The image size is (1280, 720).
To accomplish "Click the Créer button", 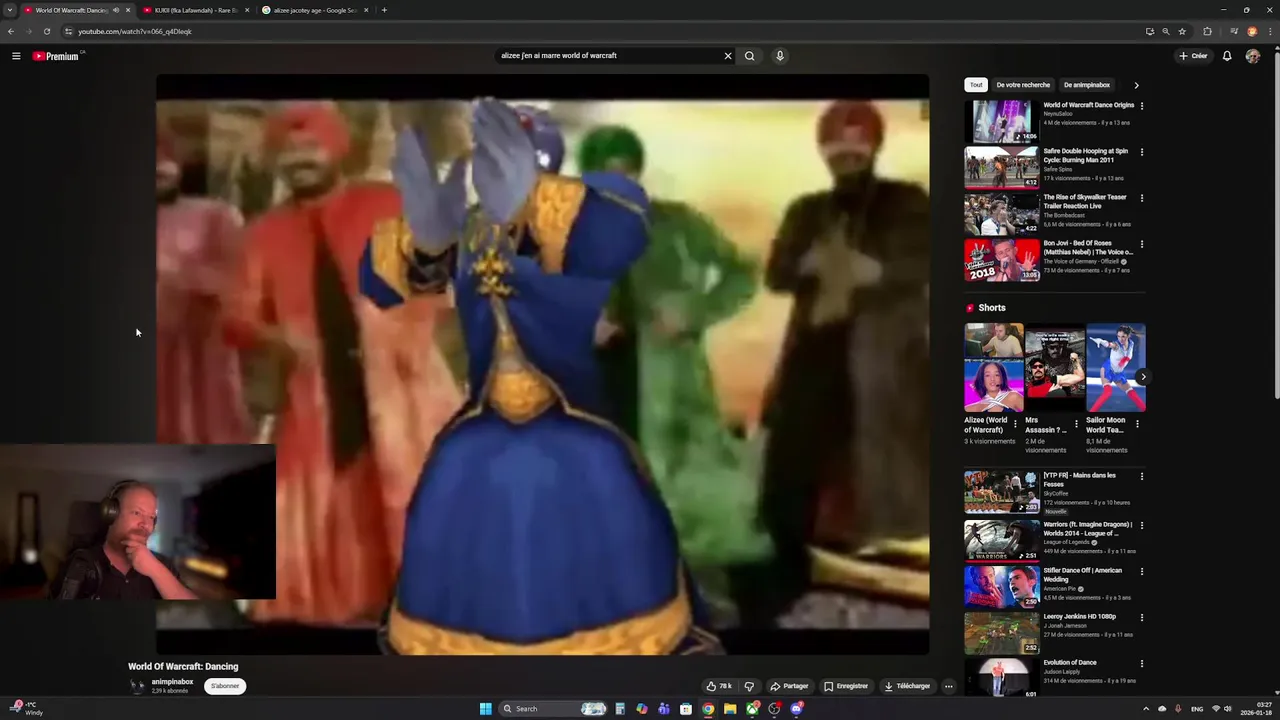I will [1193, 56].
